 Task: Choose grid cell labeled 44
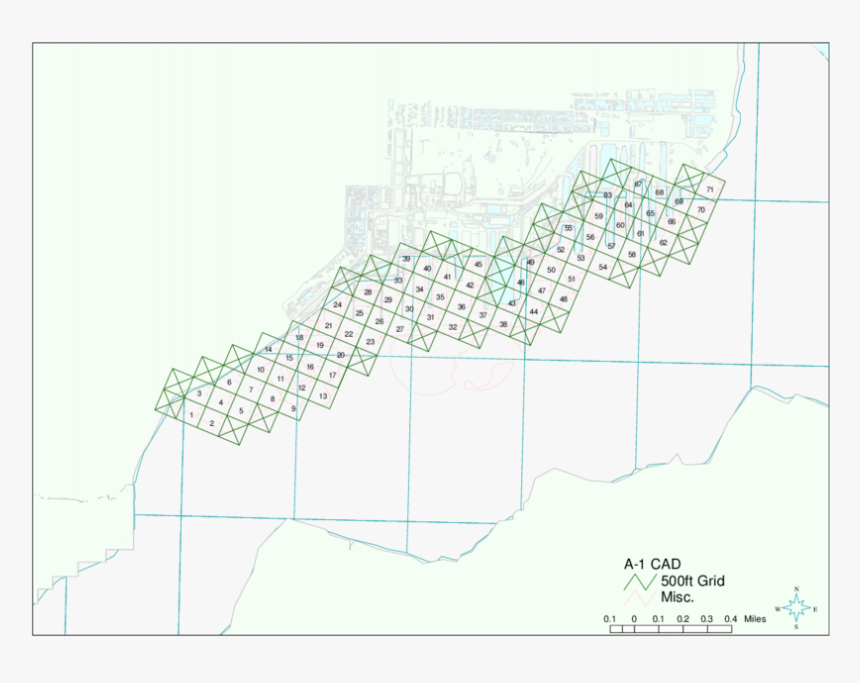tap(534, 312)
